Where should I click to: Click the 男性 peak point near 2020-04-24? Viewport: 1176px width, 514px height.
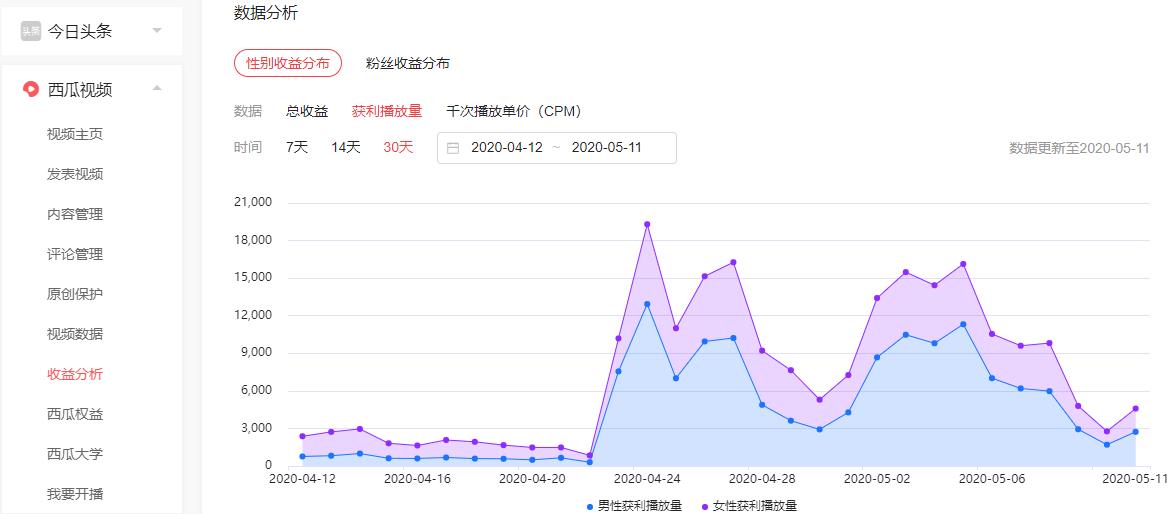point(646,304)
